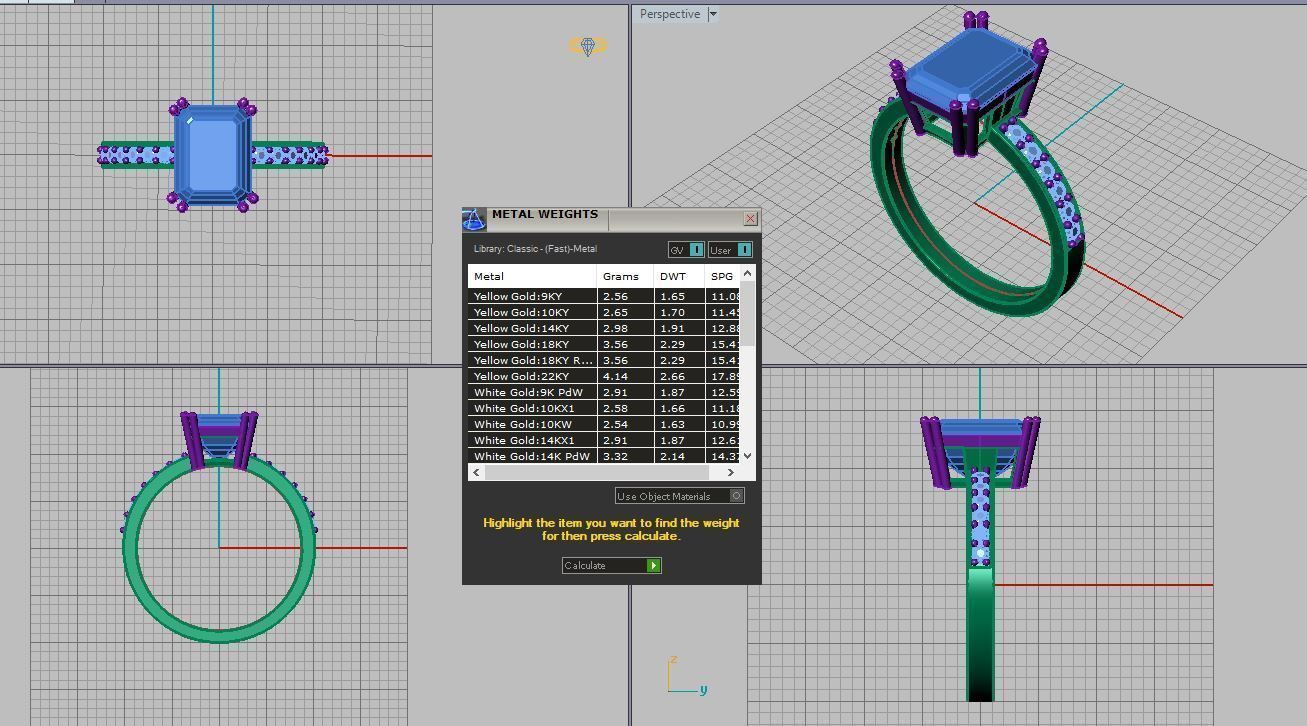Click the blue emerald-cut gem in perspective view
Image resolution: width=1307 pixels, height=726 pixels.
click(970, 68)
